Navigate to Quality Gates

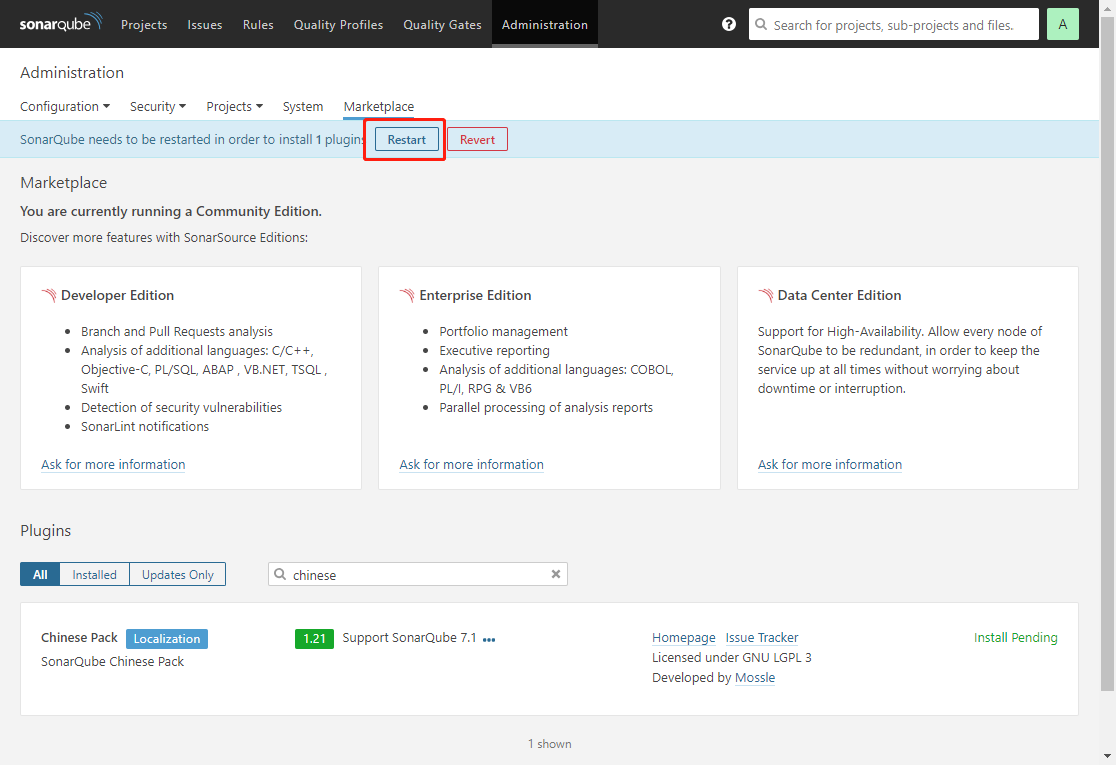(x=442, y=24)
